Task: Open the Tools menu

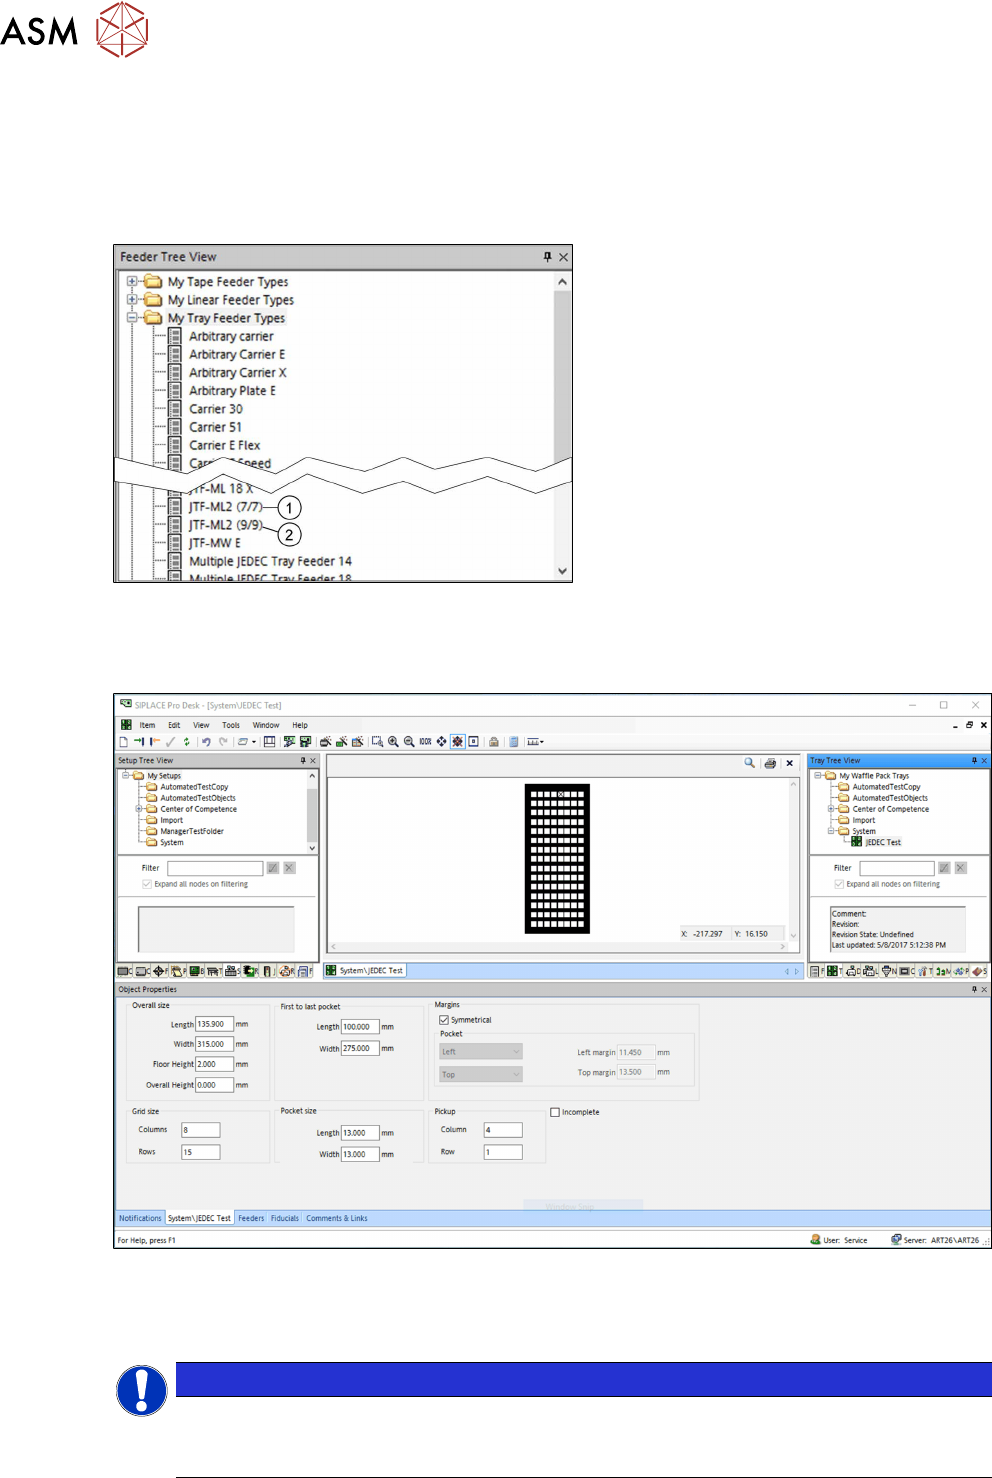Action: point(231,725)
